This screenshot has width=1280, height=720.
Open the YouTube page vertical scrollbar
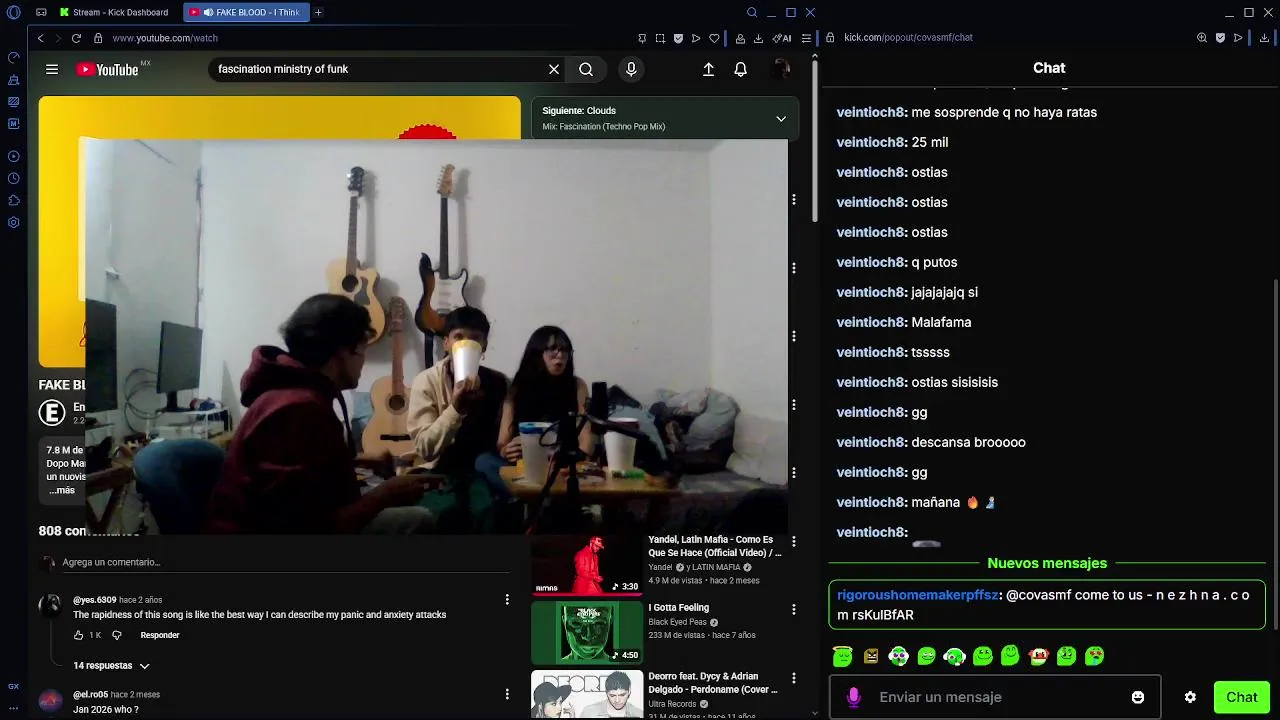(815, 140)
